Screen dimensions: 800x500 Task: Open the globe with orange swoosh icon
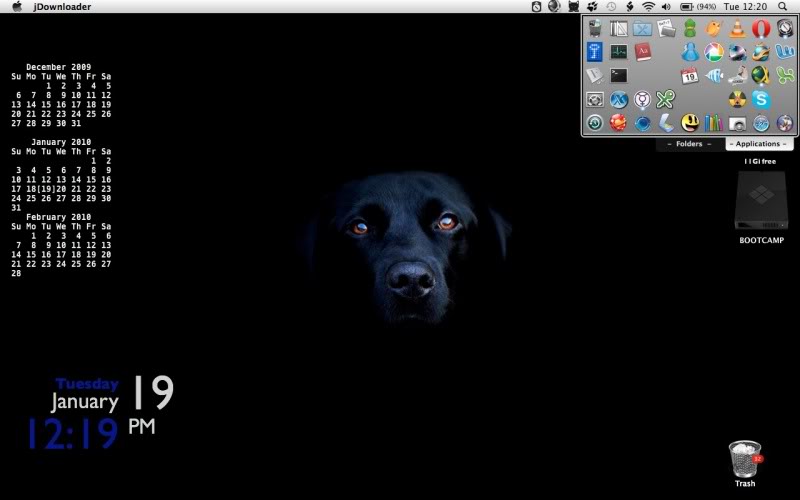coord(760,52)
